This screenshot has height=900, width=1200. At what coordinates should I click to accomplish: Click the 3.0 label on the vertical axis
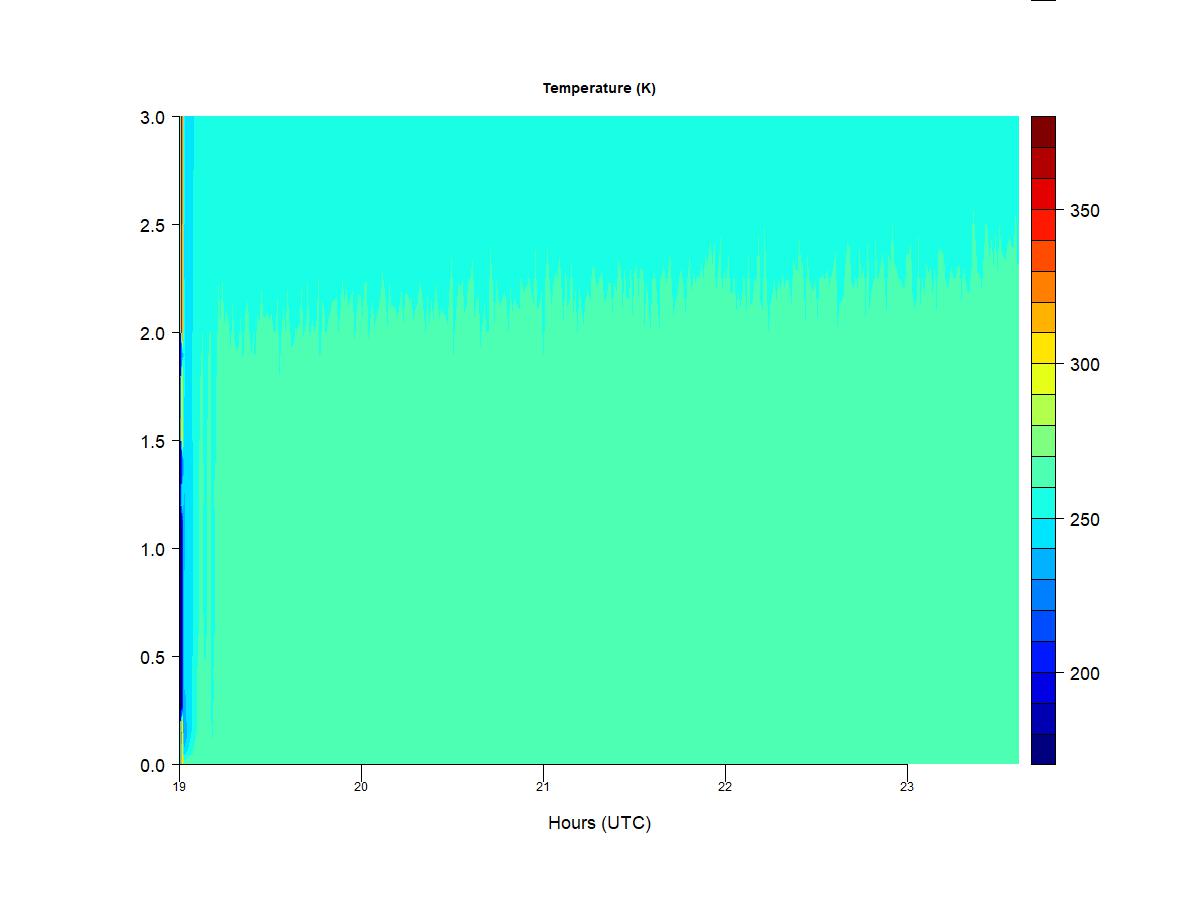click(153, 117)
